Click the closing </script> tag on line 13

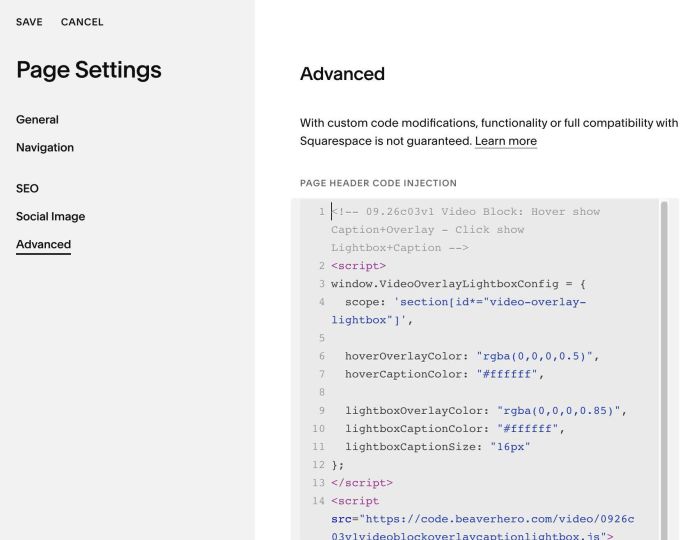tap(362, 483)
